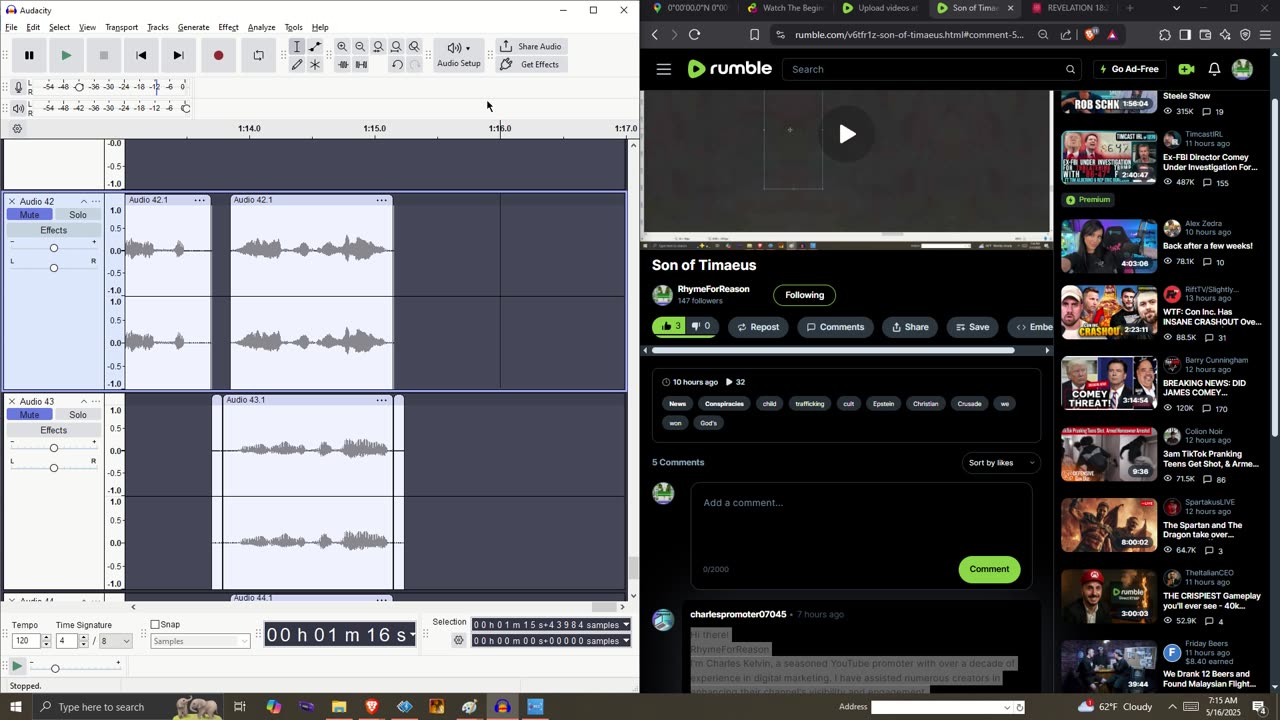The width and height of the screenshot is (1280, 720).
Task: Collapse the Audio 42 track
Action: [x=84, y=202]
